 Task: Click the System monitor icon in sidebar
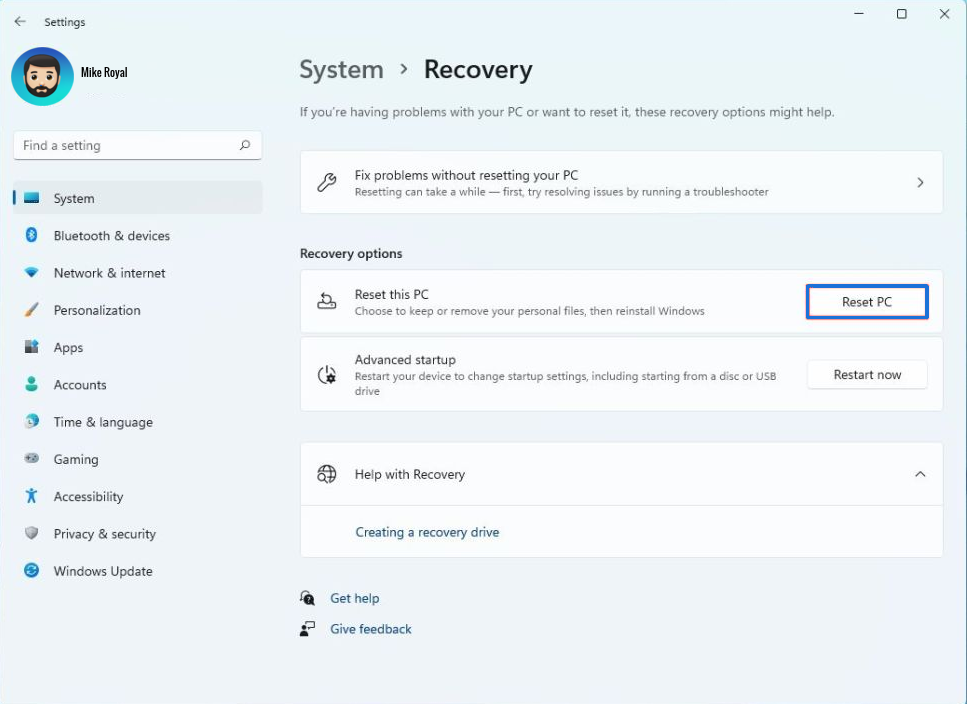pos(31,198)
